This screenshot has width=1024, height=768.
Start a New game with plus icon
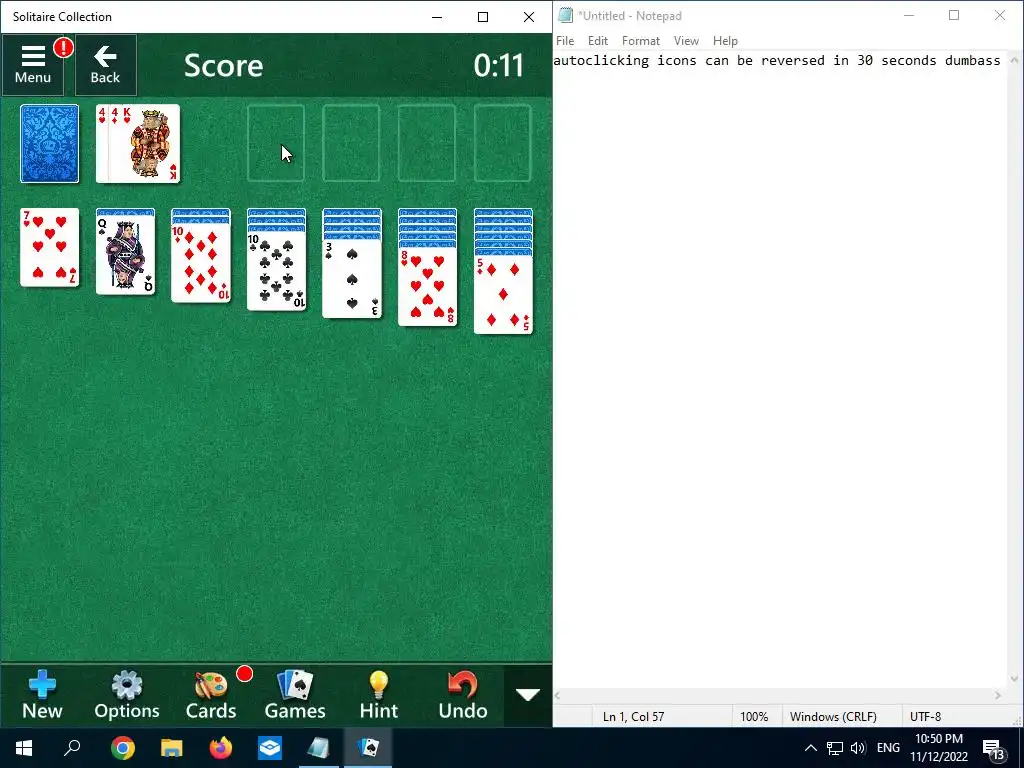click(x=42, y=695)
